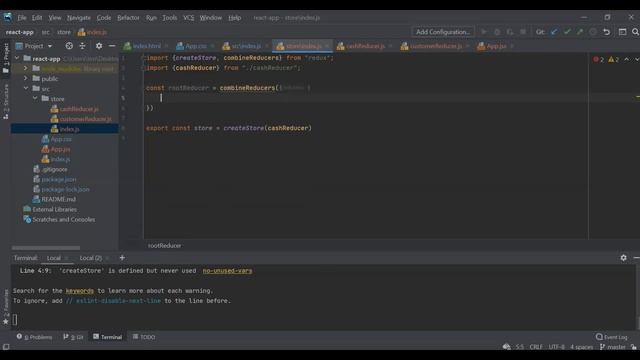Click the Git history clock icon
This screenshot has width=640, height=360.
pyautogui.click(x=593, y=32)
